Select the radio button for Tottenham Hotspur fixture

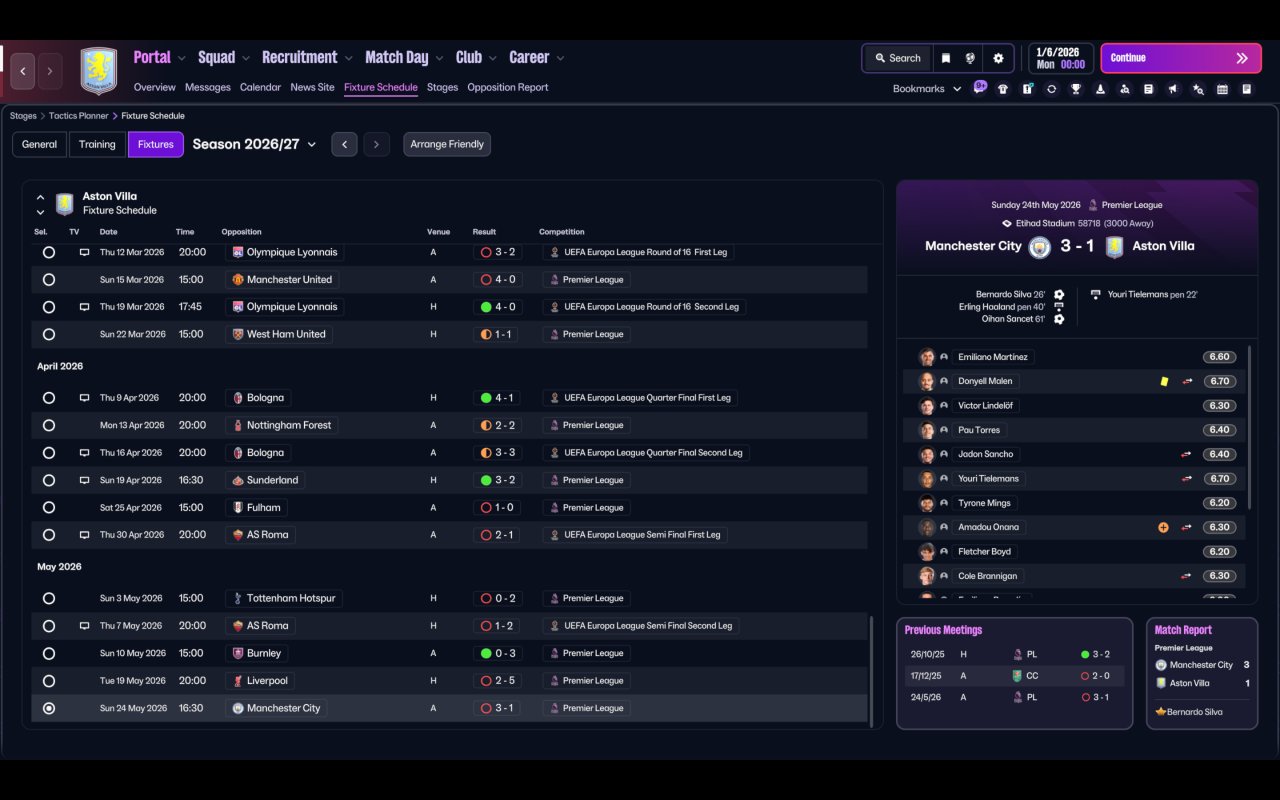[x=49, y=598]
